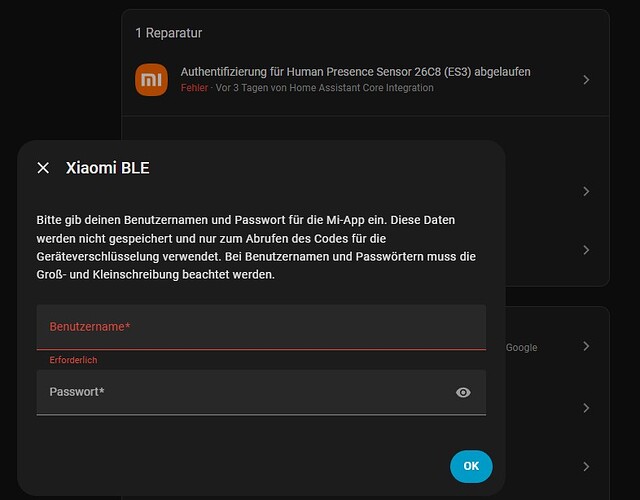Image resolution: width=640 pixels, height=500 pixels.
Task: Focus the Passwort input field
Action: point(240,392)
